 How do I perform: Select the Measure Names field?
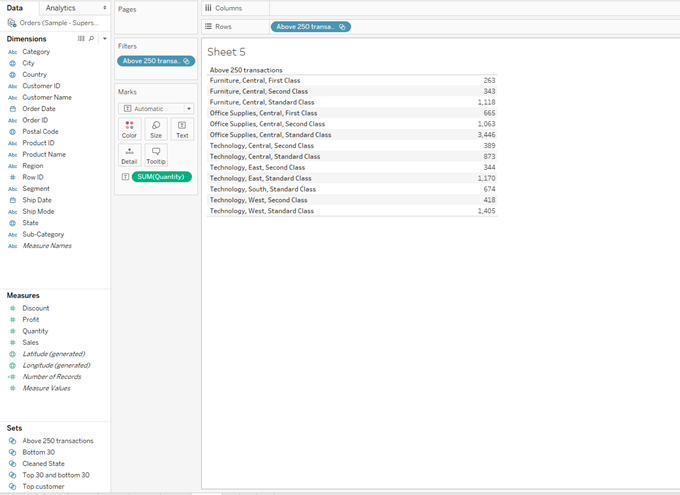[47, 246]
